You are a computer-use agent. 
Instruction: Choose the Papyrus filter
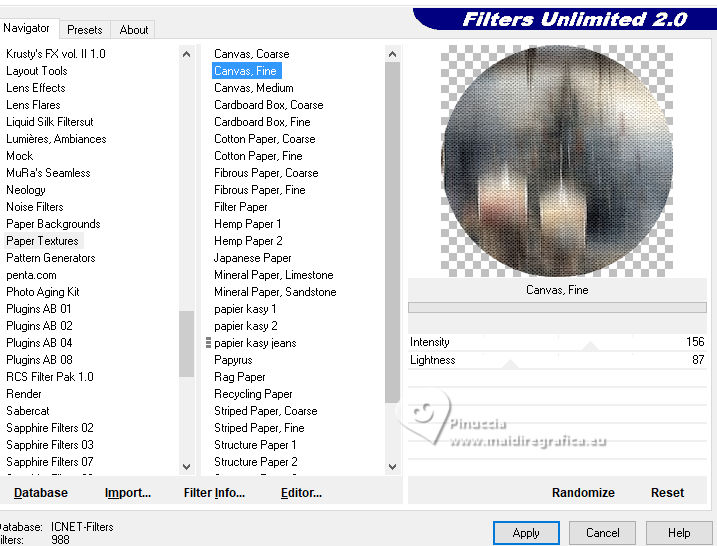pos(233,360)
